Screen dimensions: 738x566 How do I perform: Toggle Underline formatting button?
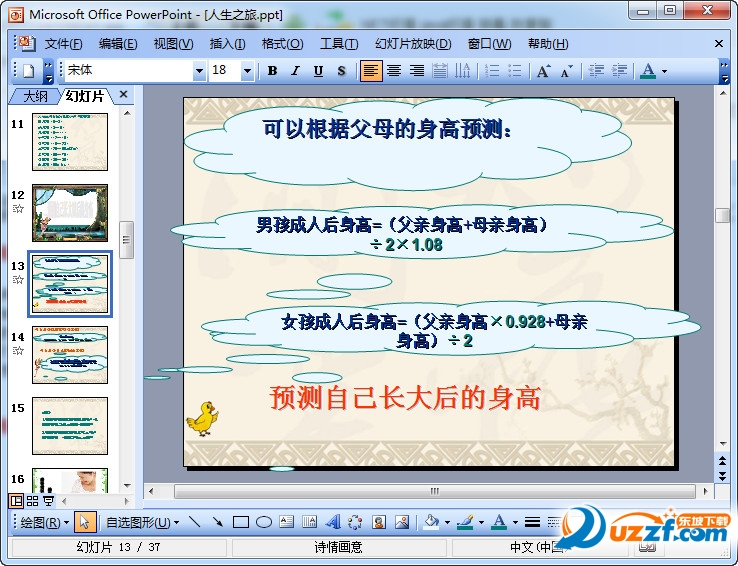click(318, 71)
